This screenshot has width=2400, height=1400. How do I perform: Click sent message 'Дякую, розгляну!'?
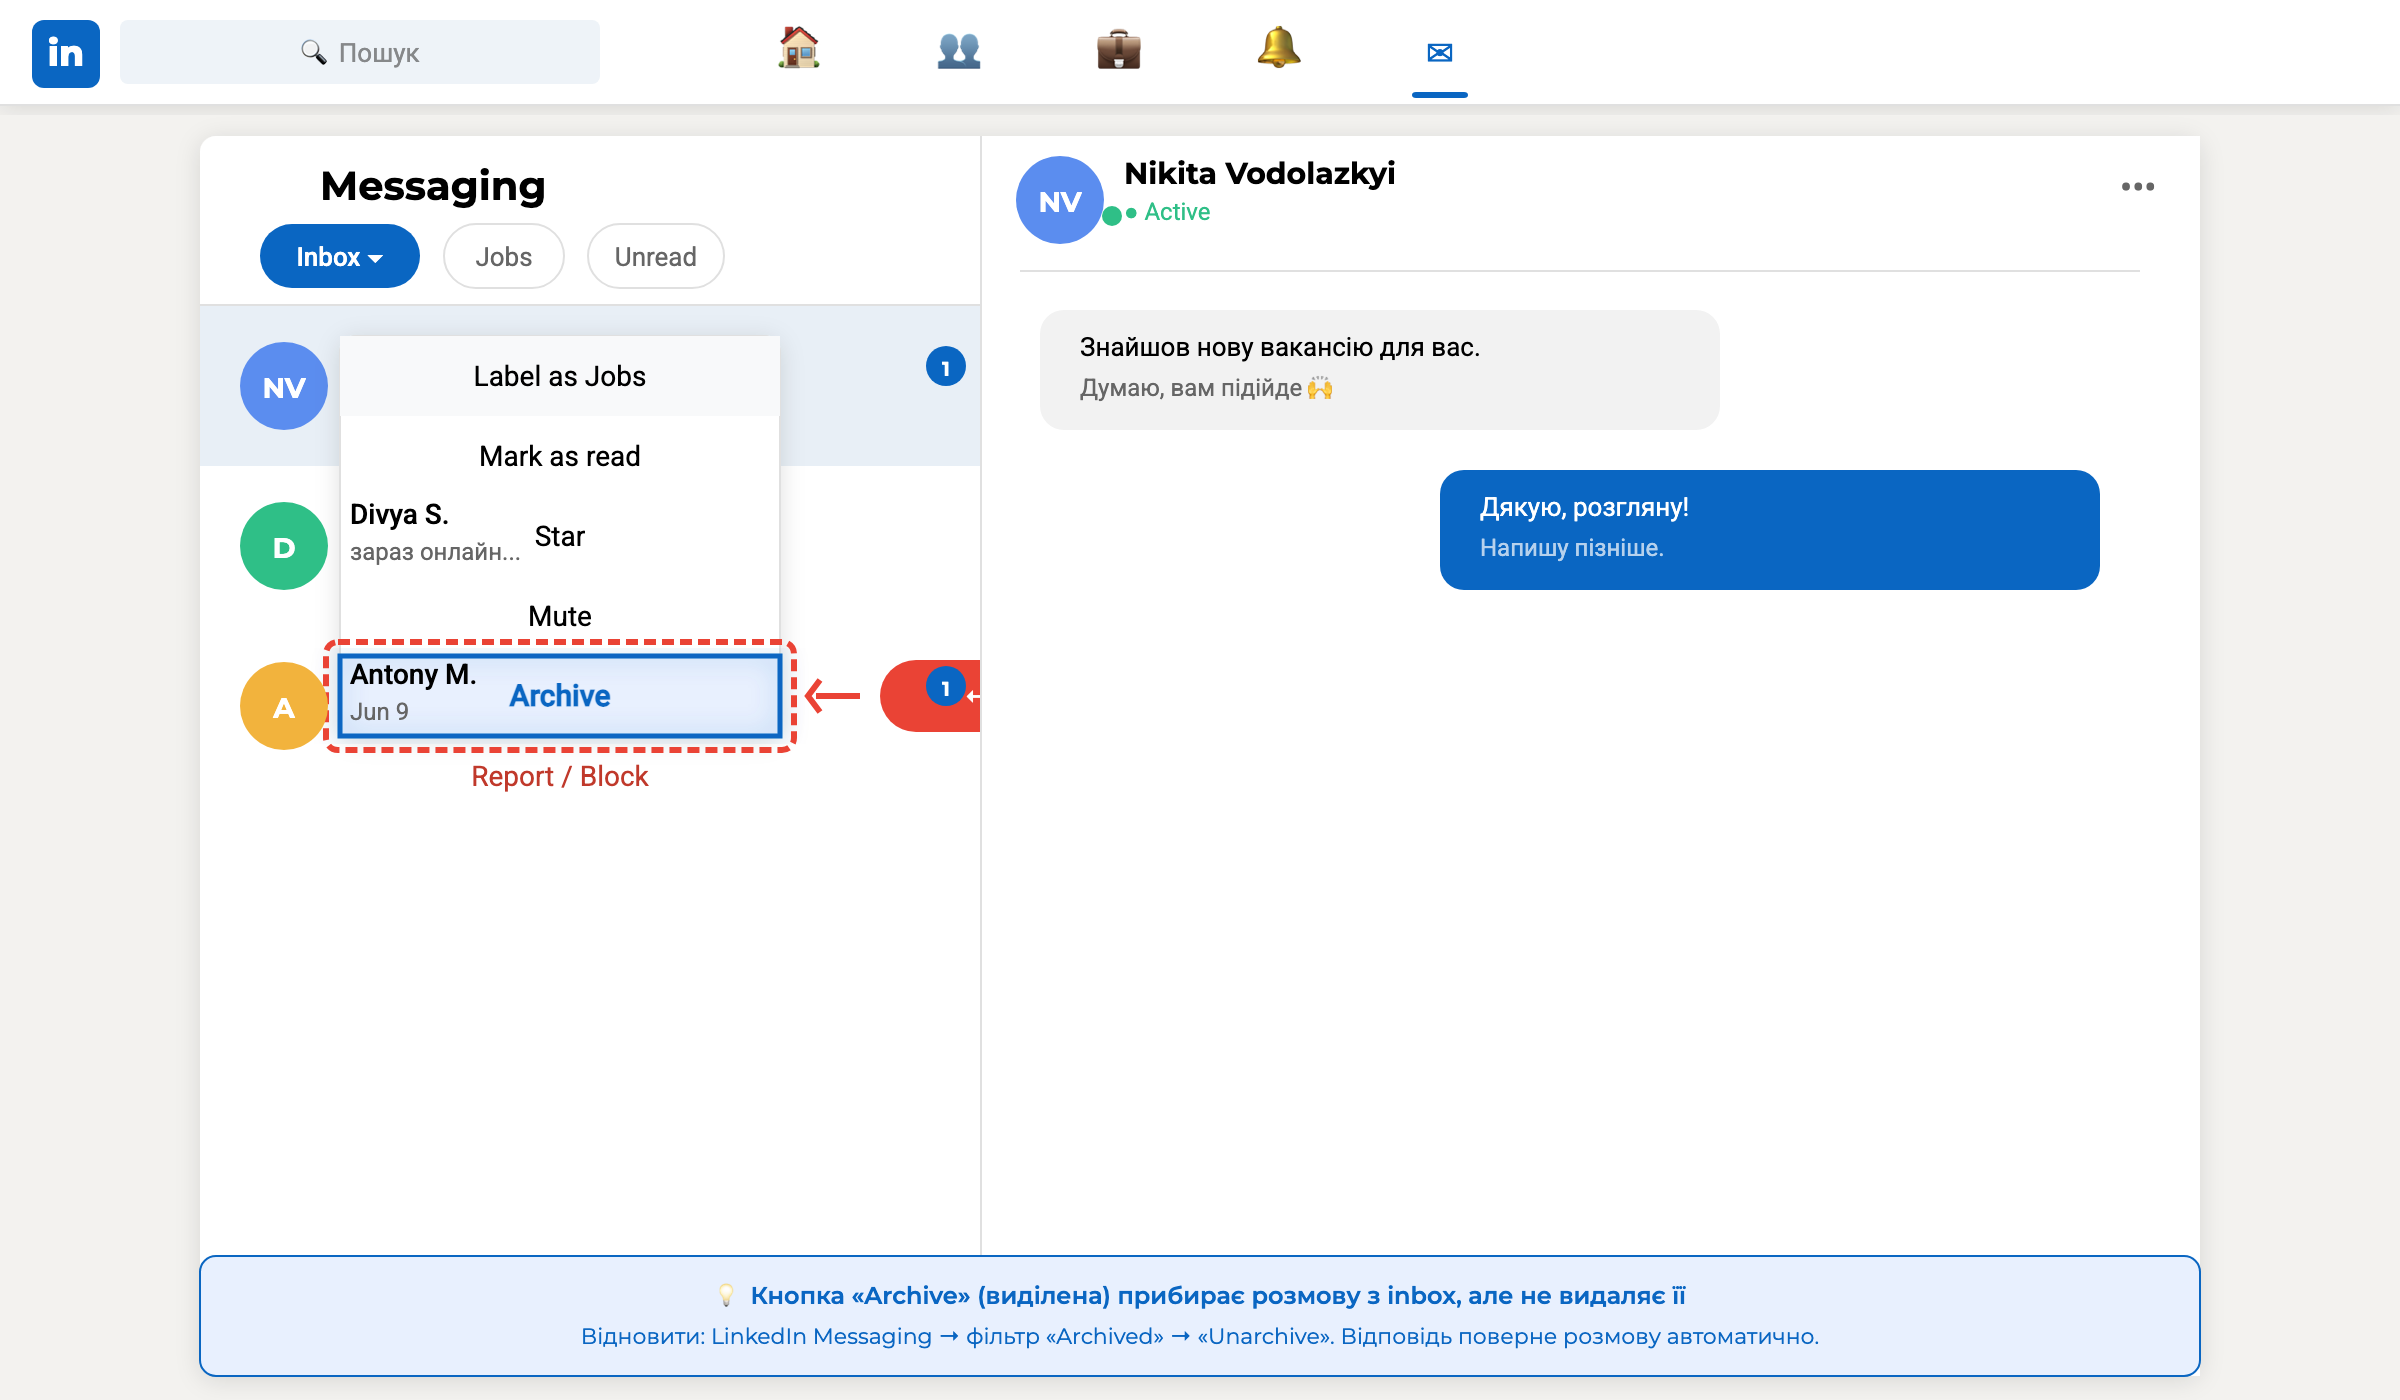click(1770, 530)
